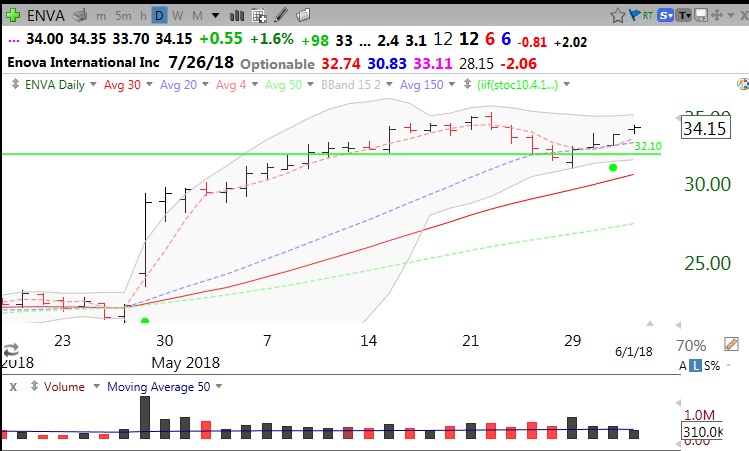Open the BBand 15 2 dropdown arrow
This screenshot has width=749, height=451.
point(389,85)
